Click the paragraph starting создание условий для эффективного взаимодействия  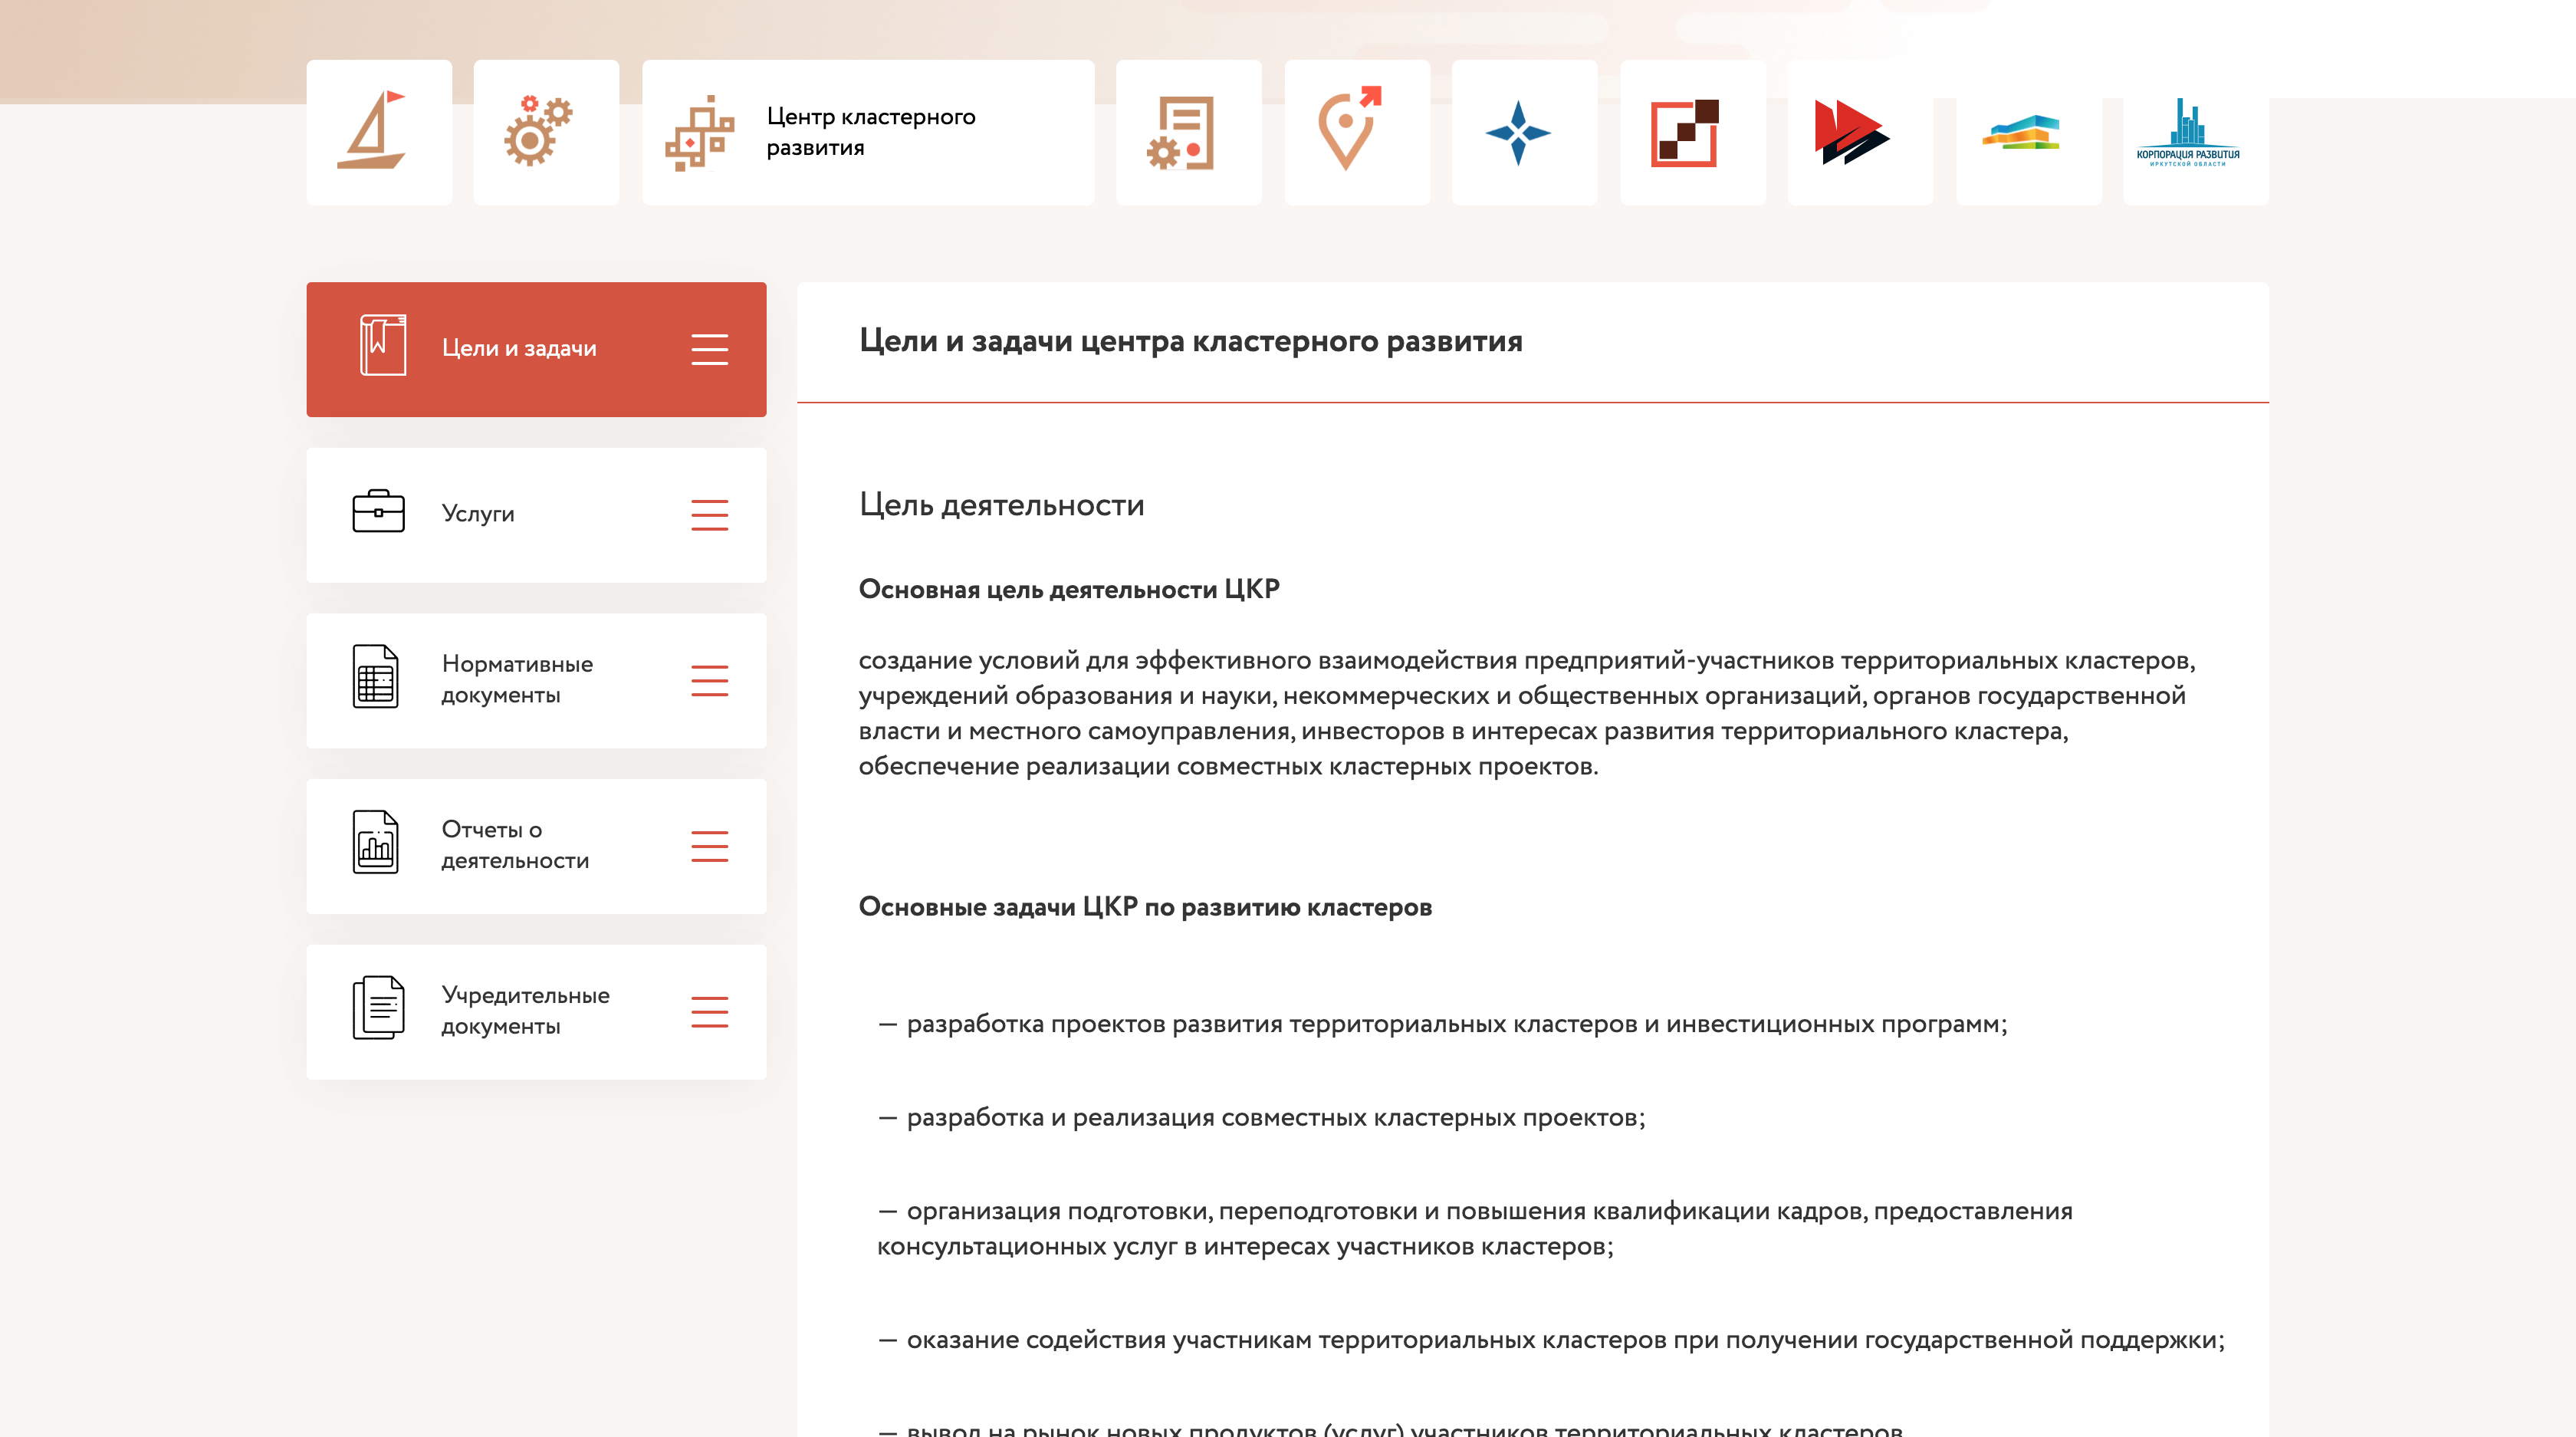tap(1527, 713)
